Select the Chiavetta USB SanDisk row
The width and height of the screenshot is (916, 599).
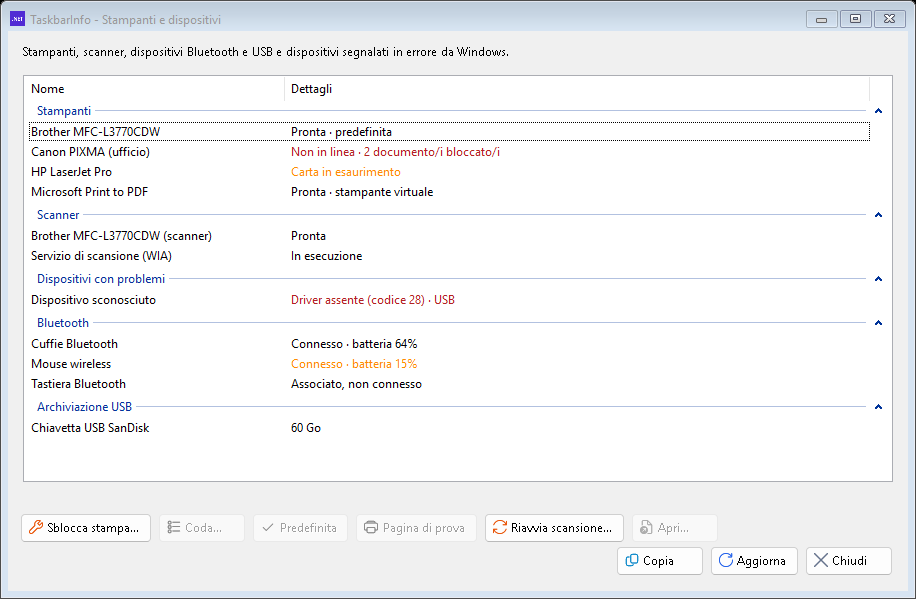point(449,428)
